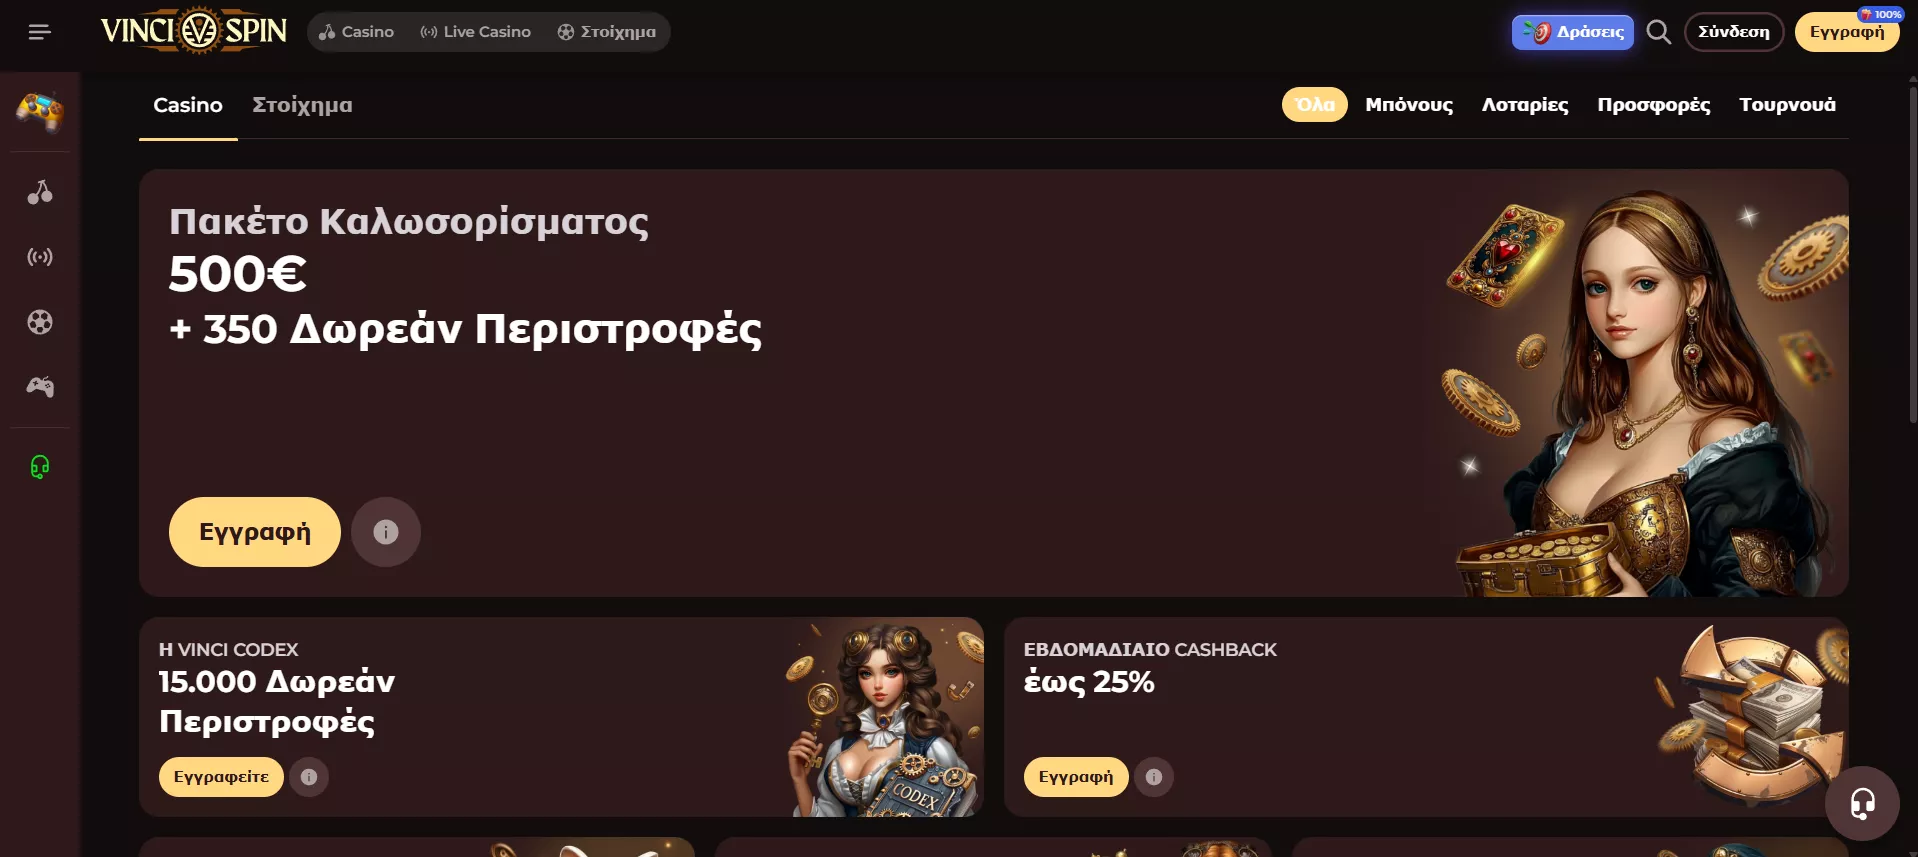The image size is (1918, 857).
Task: Open the live chat support bubble
Action: [x=1862, y=803]
